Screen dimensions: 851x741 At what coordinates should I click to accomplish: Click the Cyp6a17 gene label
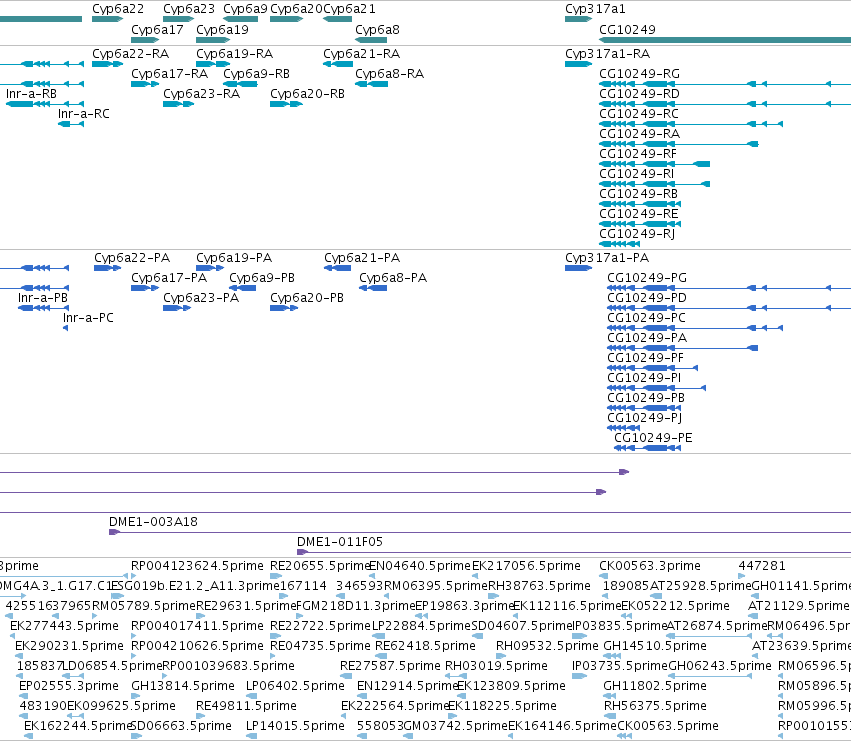click(x=157, y=29)
